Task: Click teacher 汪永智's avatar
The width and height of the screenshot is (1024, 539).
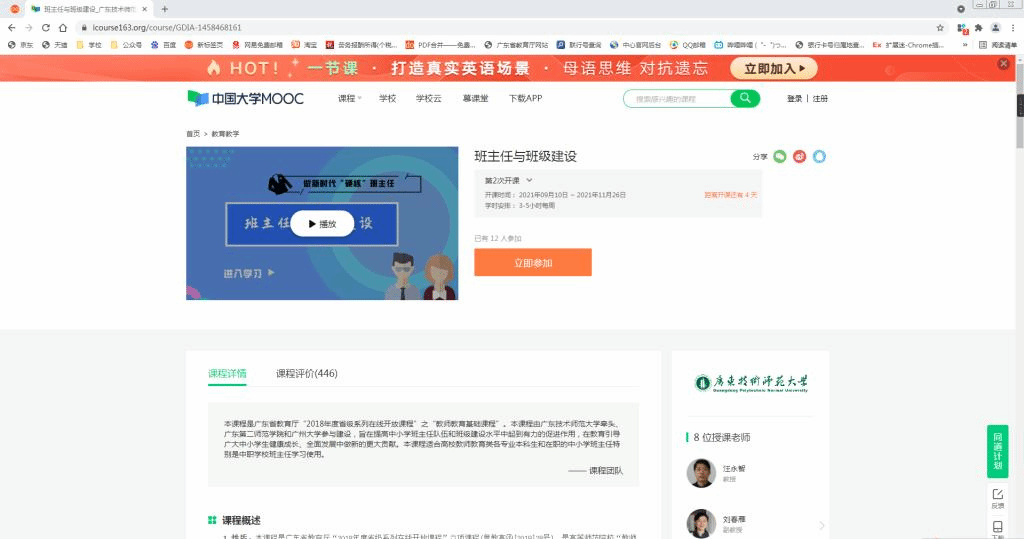Action: (701, 473)
